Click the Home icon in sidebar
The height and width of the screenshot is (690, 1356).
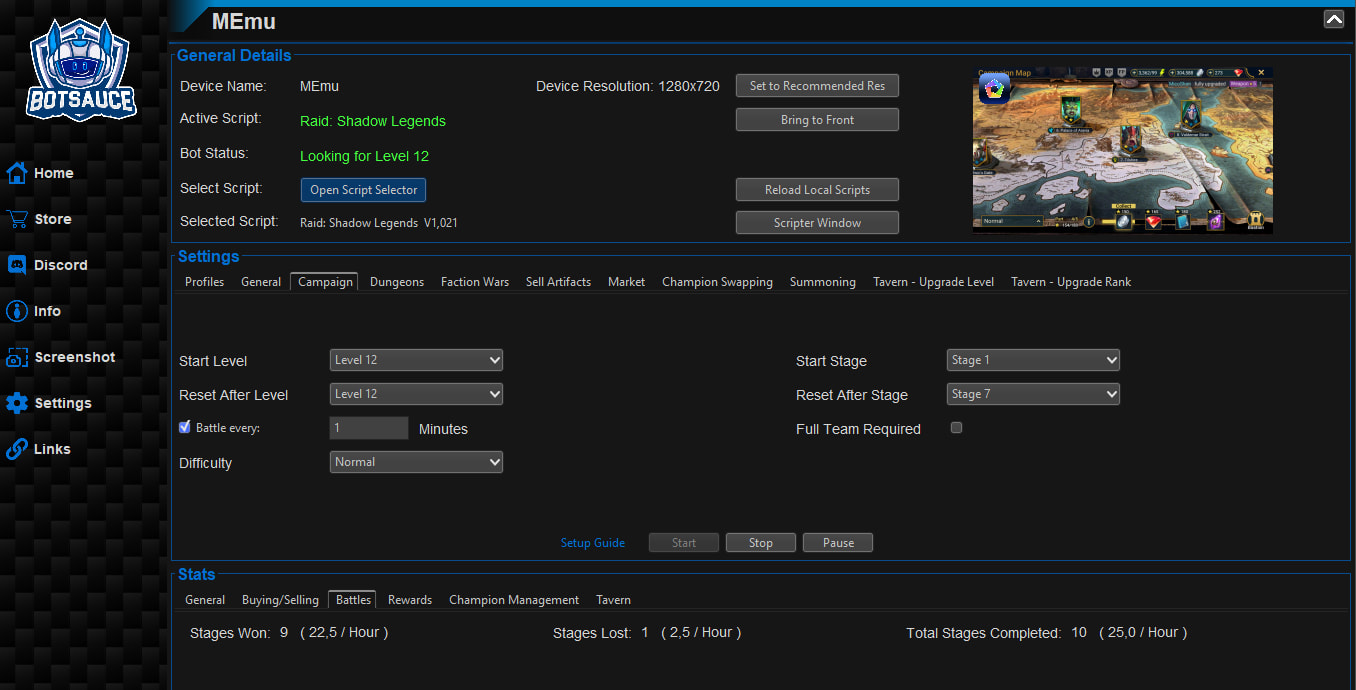tap(16, 173)
